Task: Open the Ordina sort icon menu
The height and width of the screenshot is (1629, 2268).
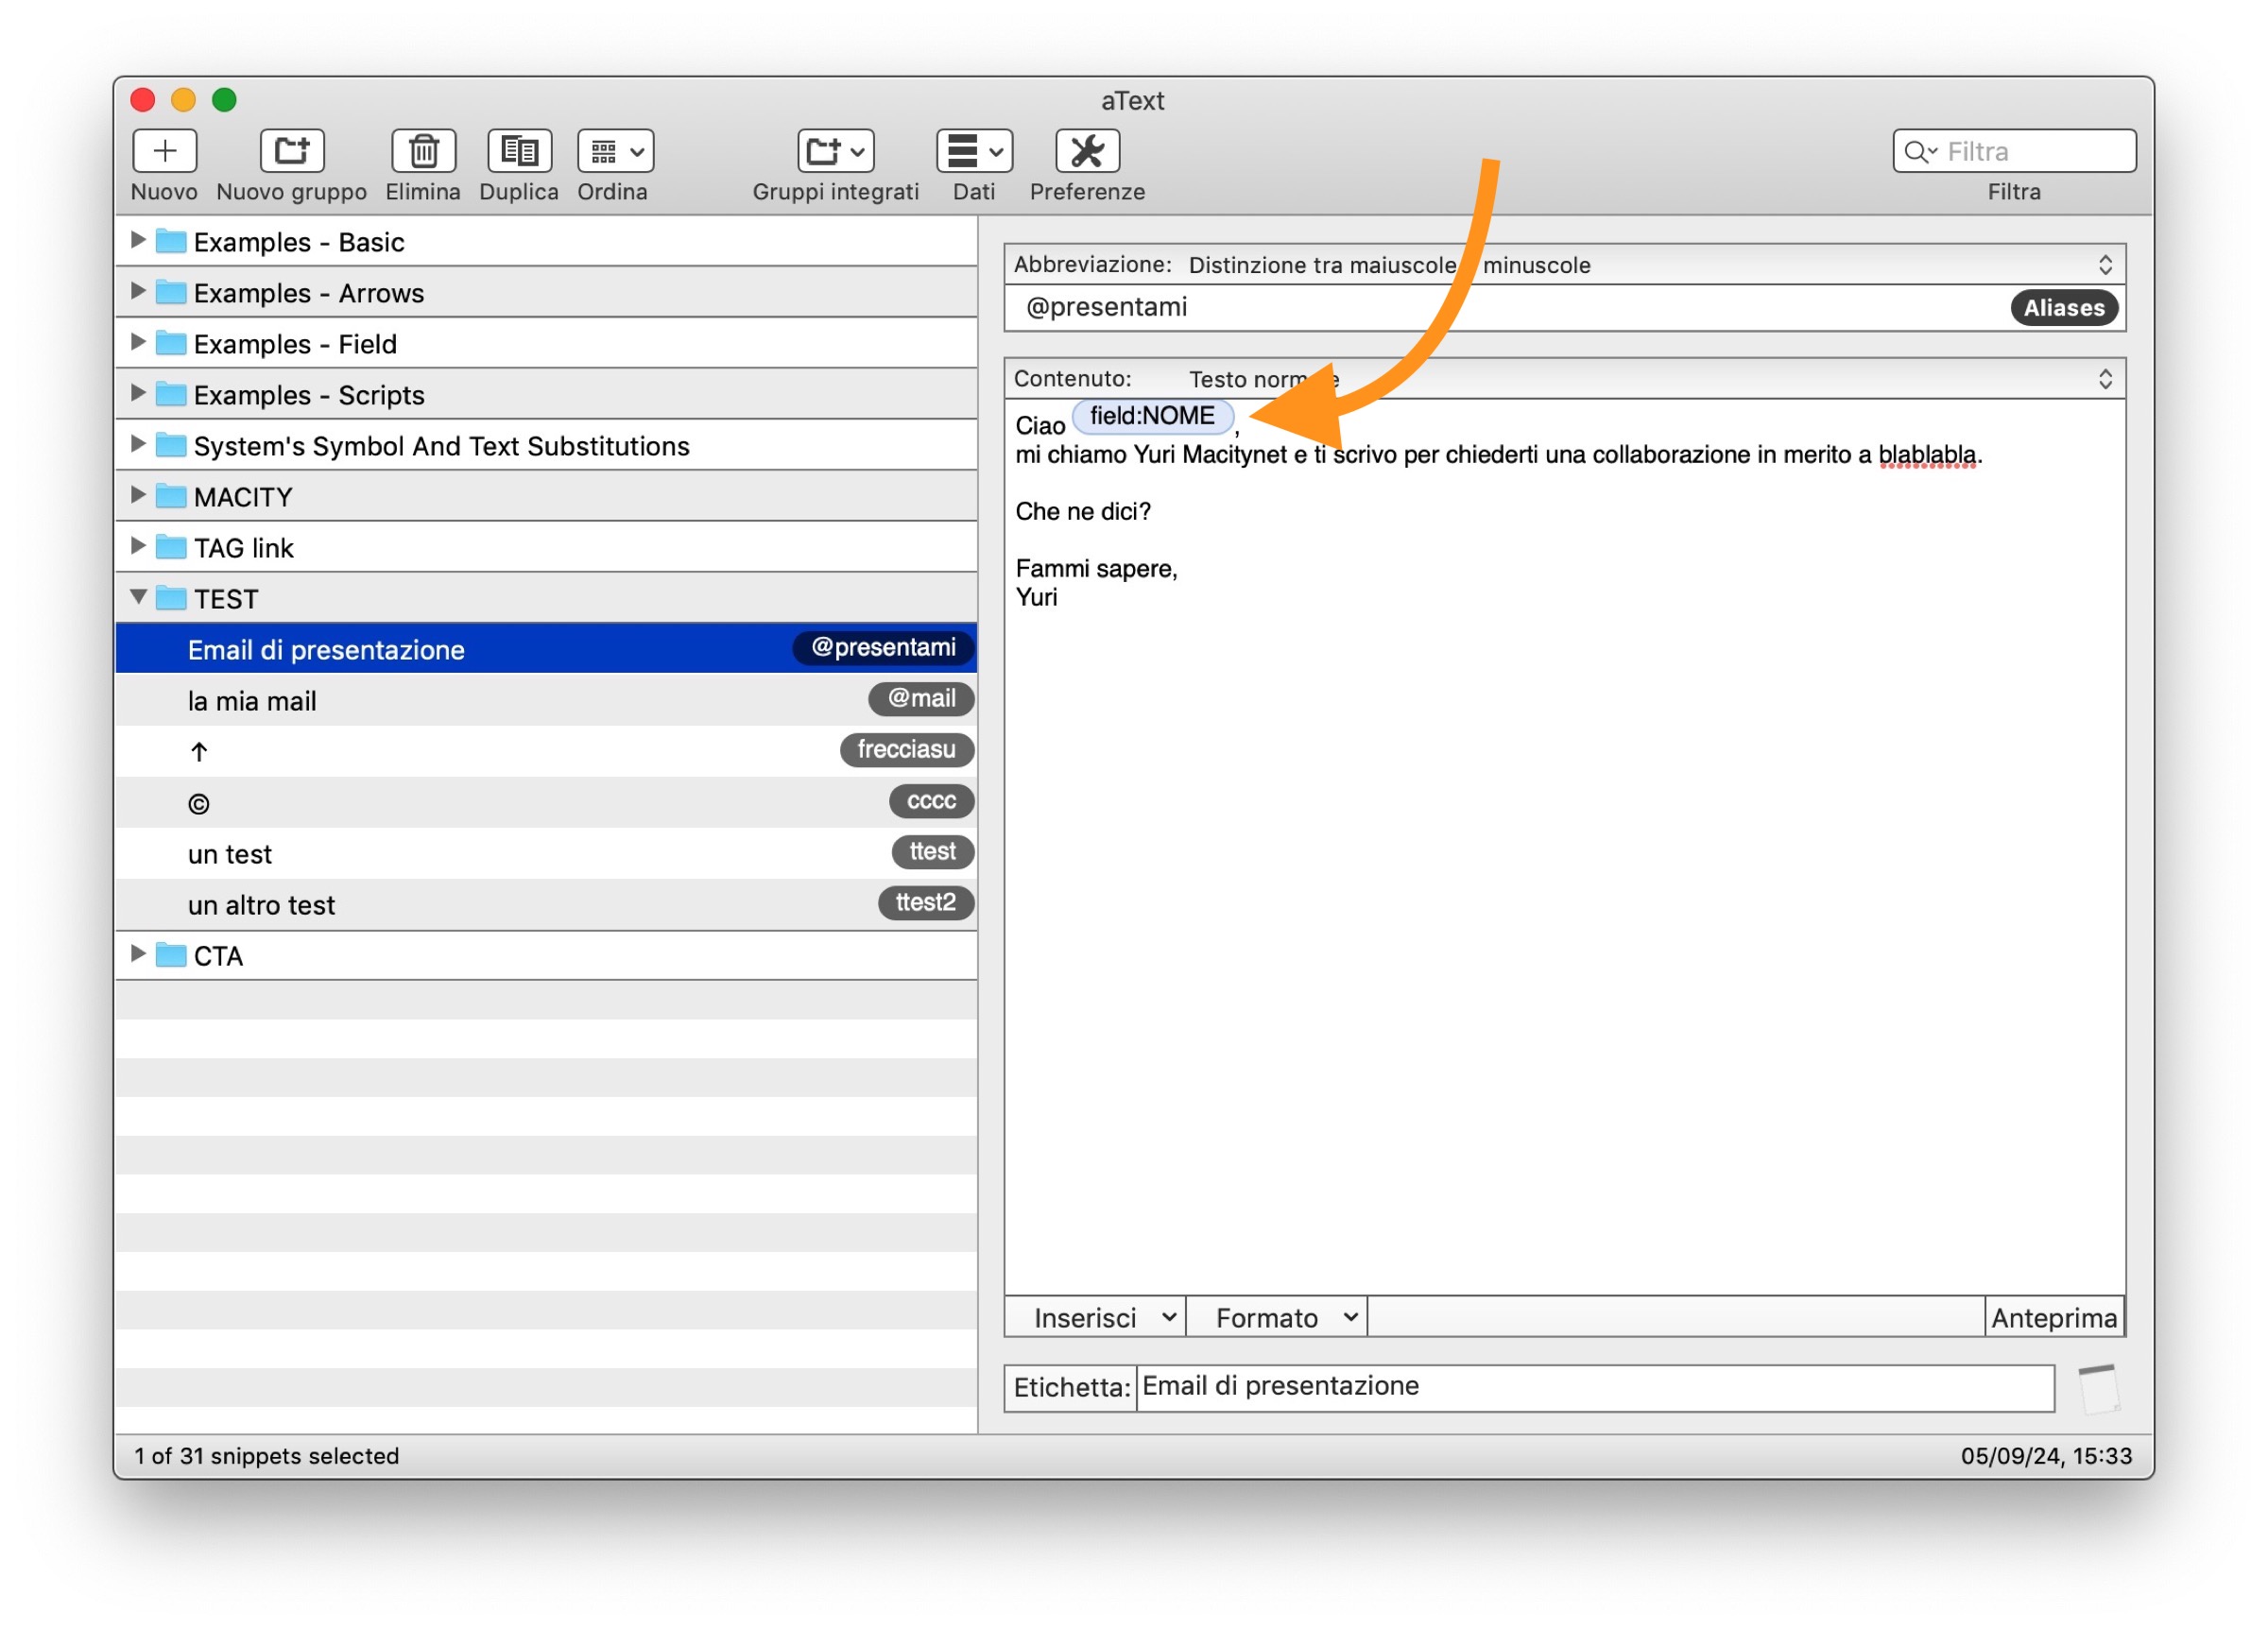Action: coord(615,151)
